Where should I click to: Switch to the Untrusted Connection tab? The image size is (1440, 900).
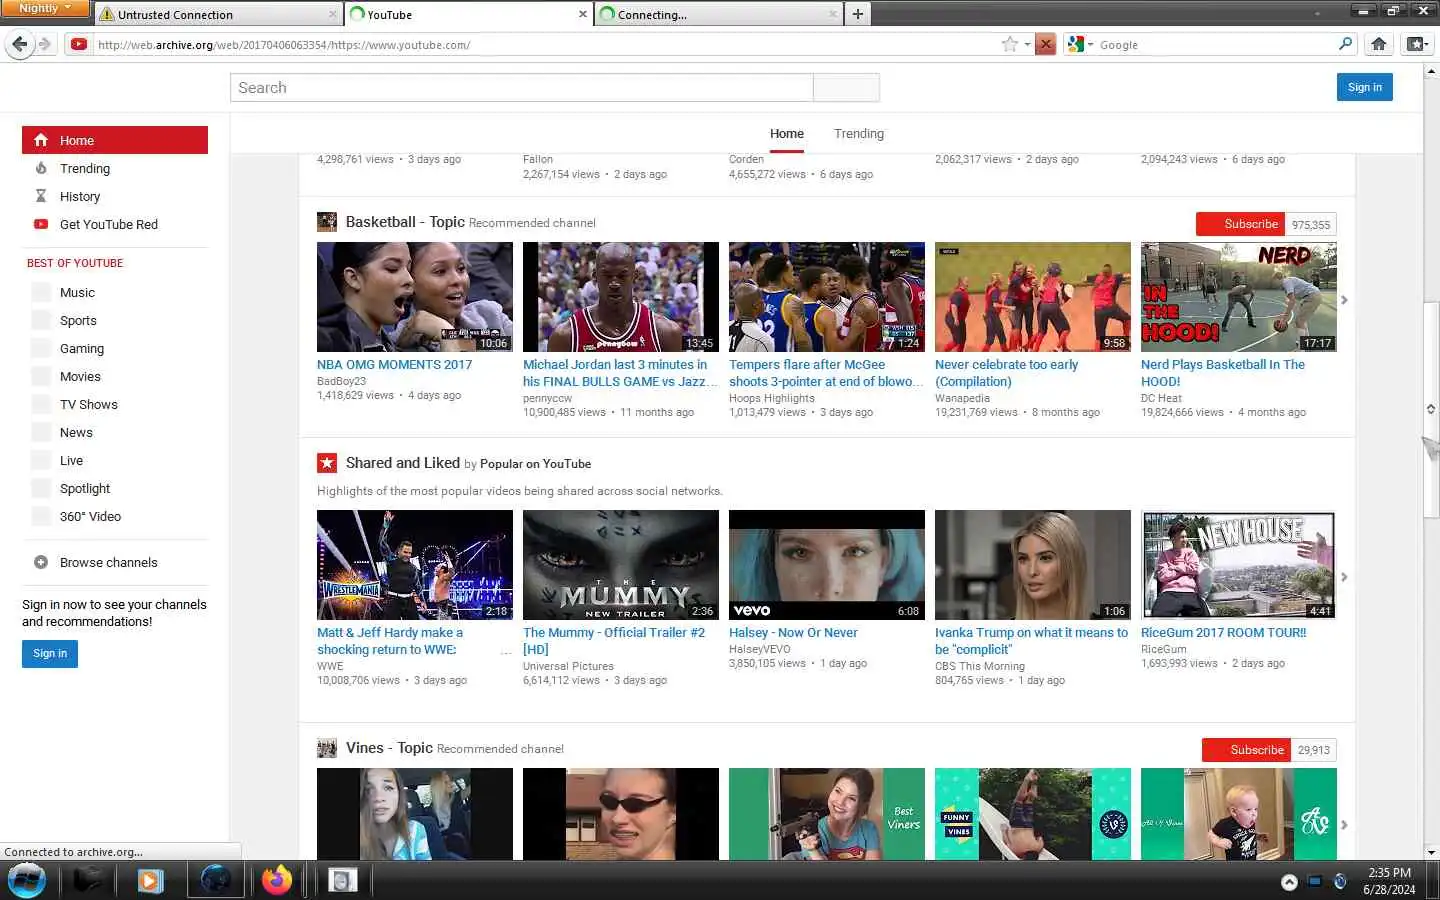tap(218, 14)
